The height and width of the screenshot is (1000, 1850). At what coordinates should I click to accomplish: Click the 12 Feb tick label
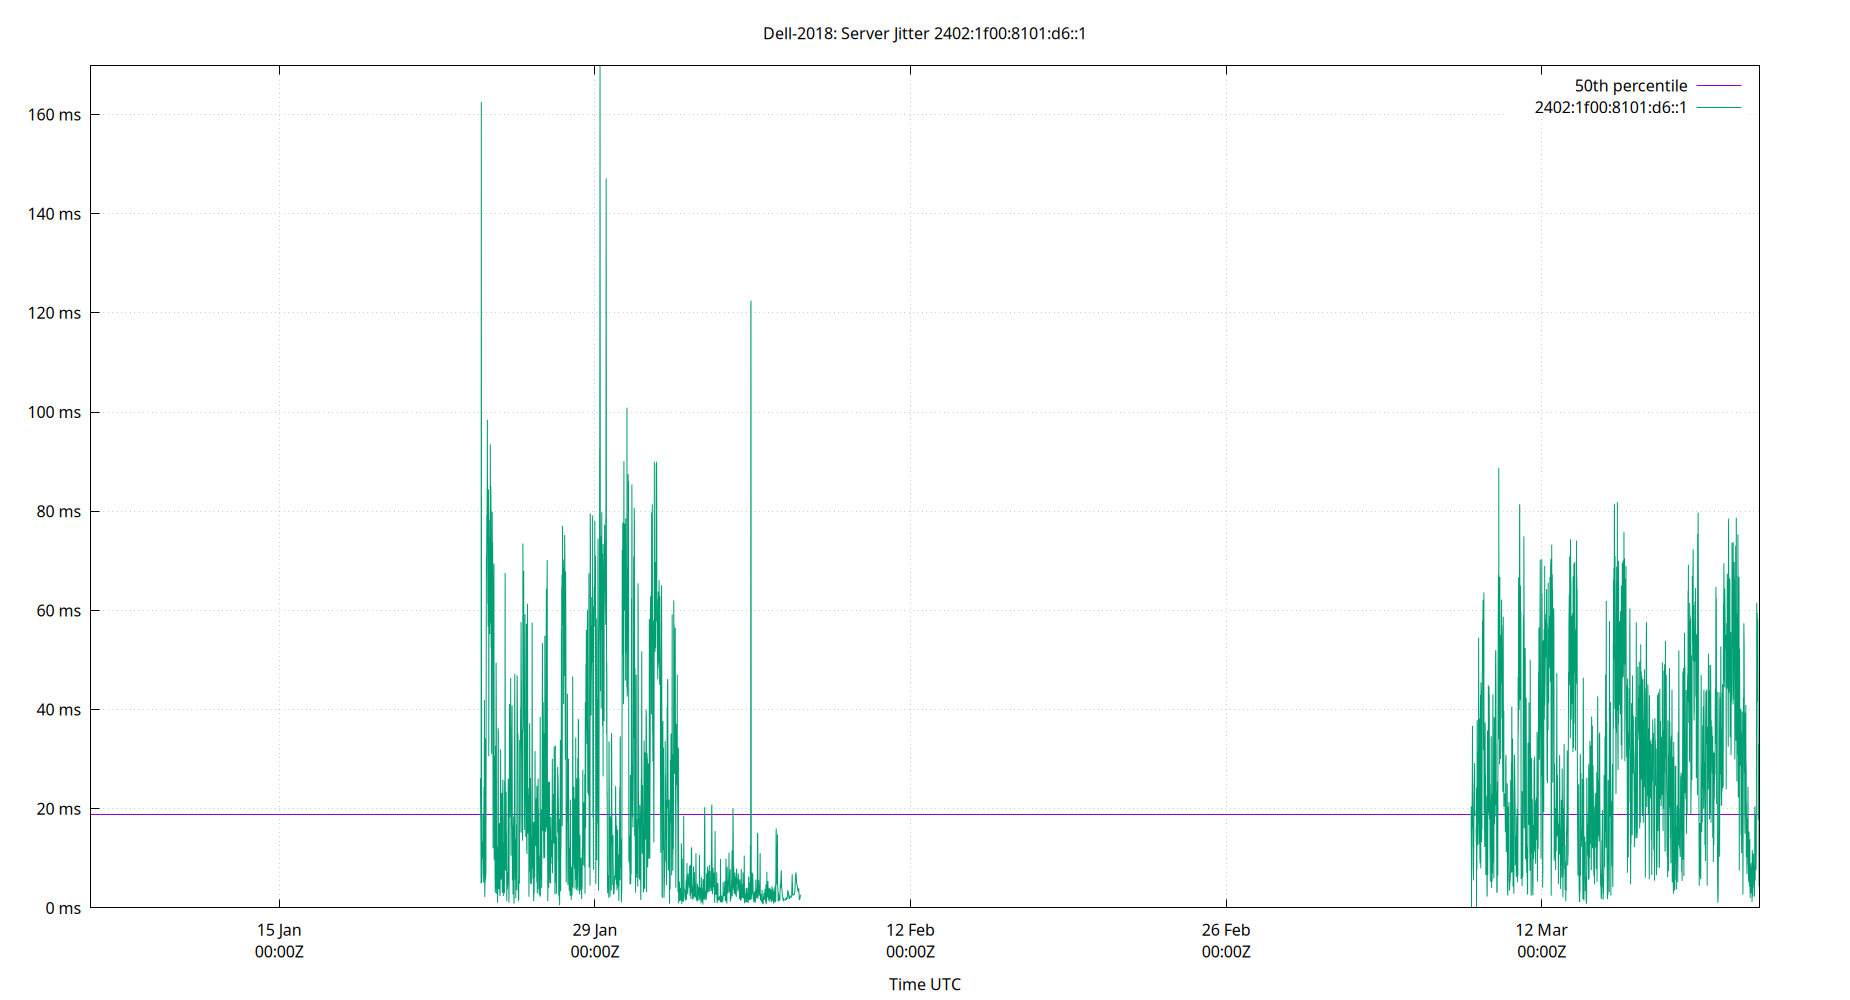[911, 930]
